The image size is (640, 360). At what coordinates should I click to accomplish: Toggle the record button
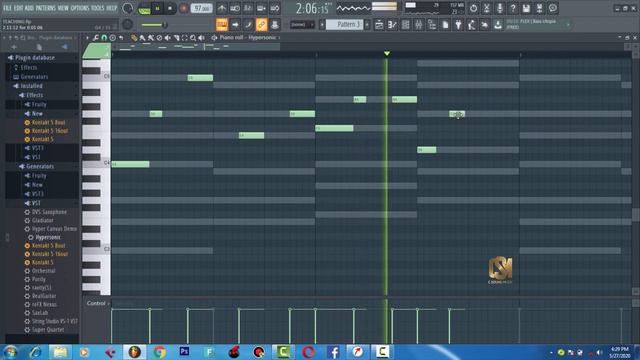(x=184, y=8)
